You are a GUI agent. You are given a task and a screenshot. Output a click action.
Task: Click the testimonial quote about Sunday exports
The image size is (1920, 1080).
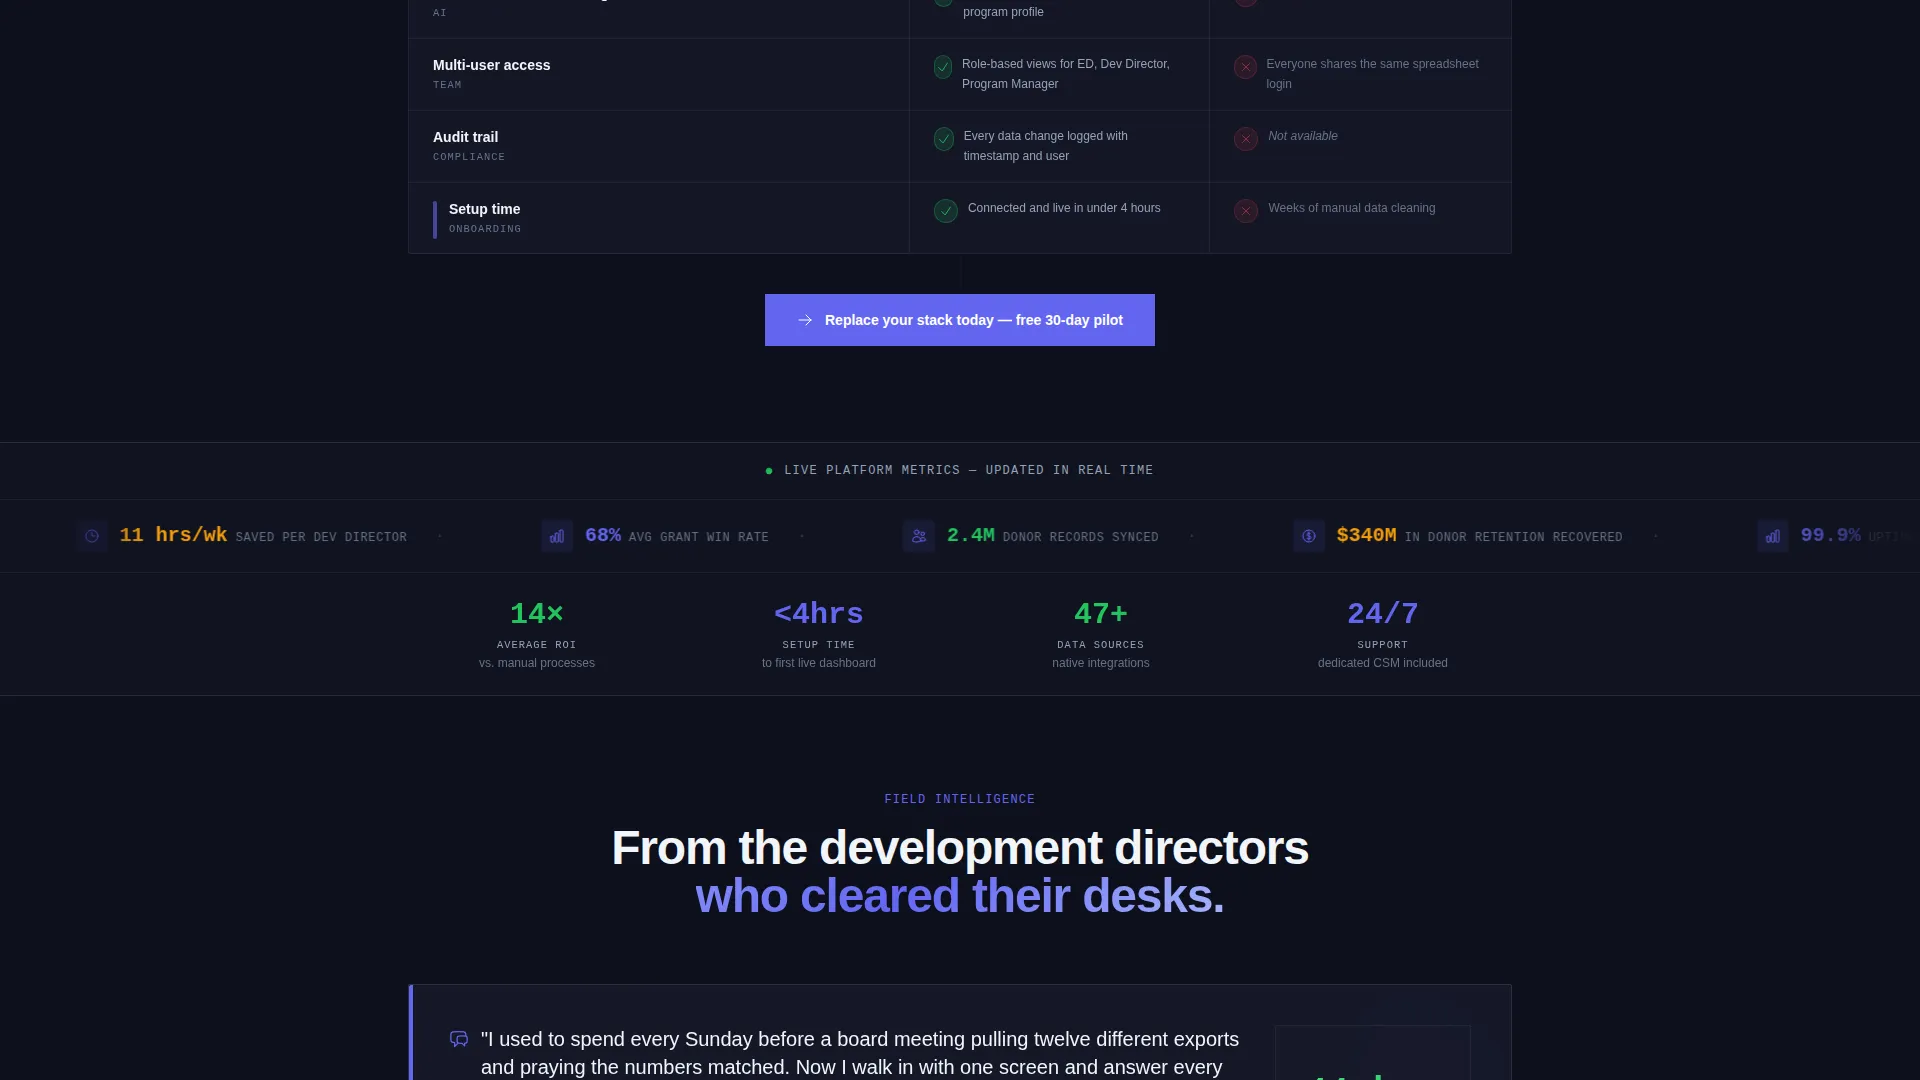(x=860, y=1054)
